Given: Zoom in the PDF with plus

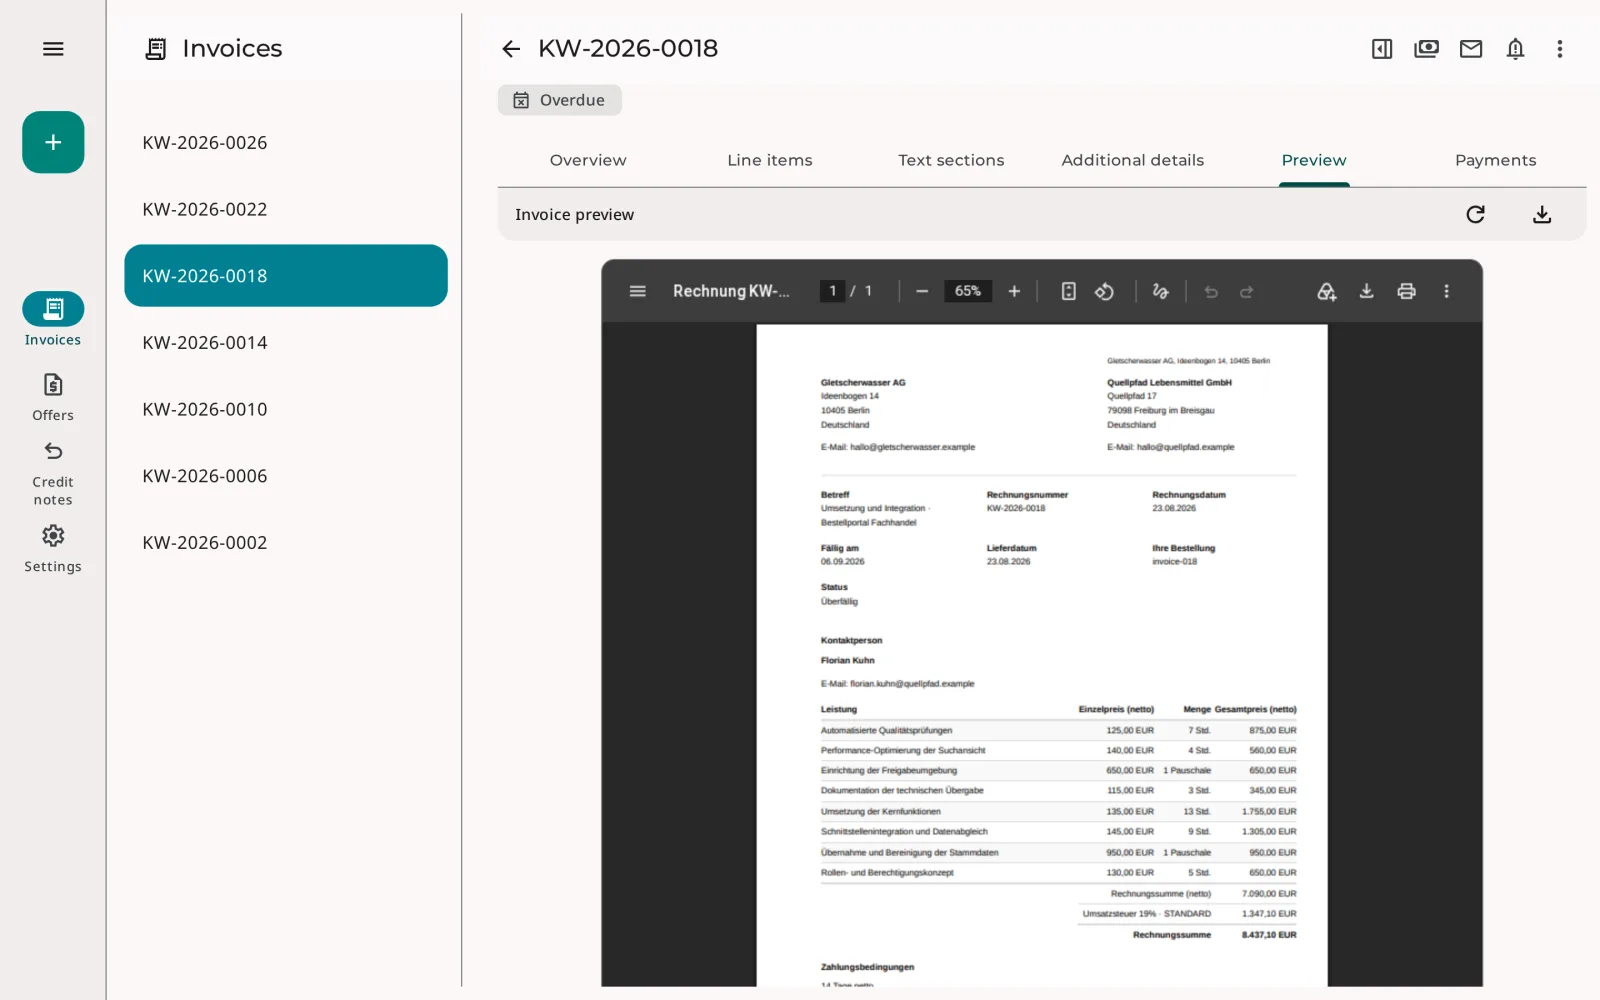Looking at the screenshot, I should (1014, 291).
